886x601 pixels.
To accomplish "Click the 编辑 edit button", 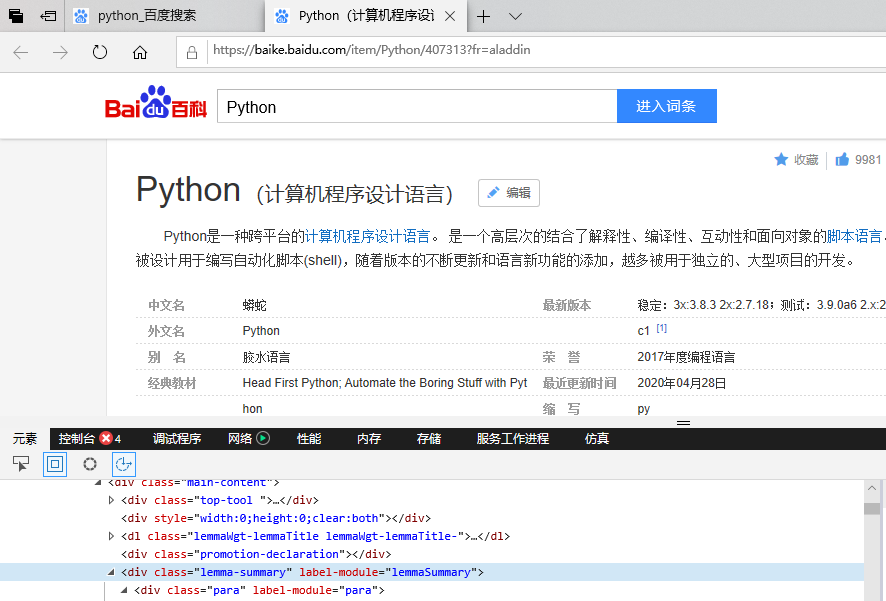I will pyautogui.click(x=509, y=193).
